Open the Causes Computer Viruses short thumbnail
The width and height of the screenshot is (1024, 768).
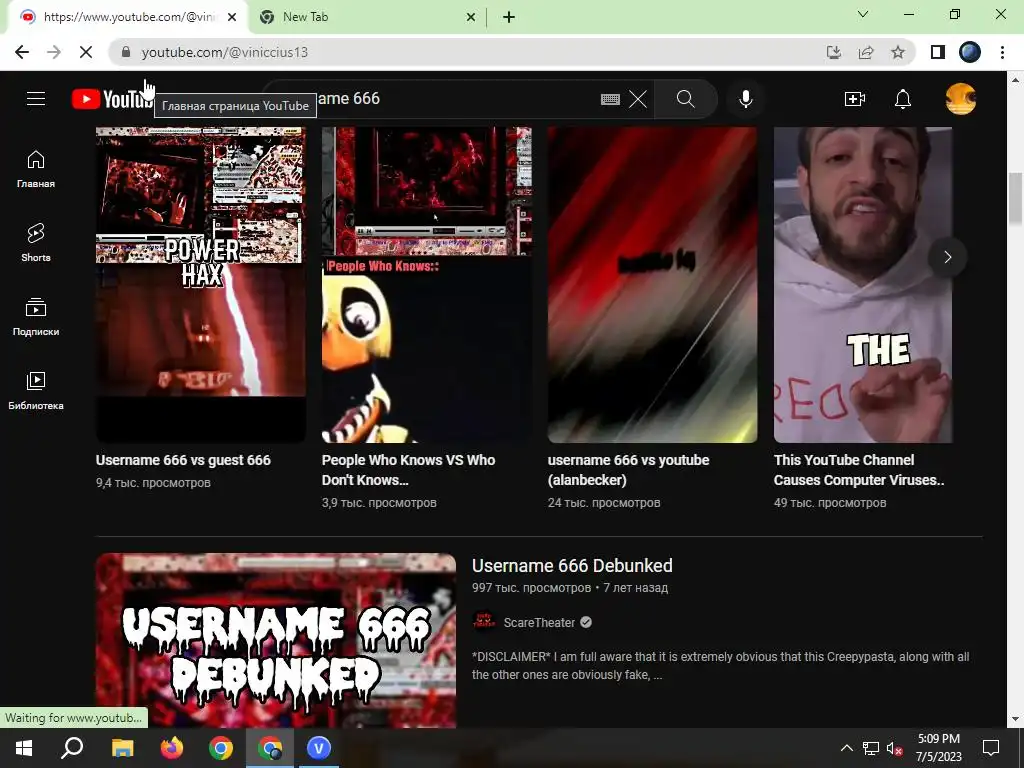point(863,285)
